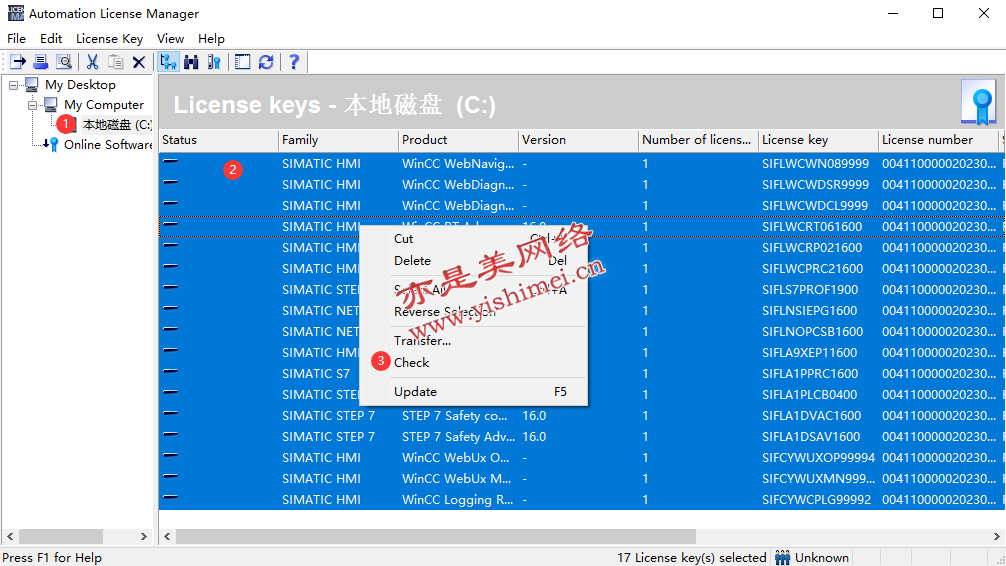Image resolution: width=1006 pixels, height=566 pixels.
Task: Click the Delete X toolbar icon
Action: click(139, 62)
